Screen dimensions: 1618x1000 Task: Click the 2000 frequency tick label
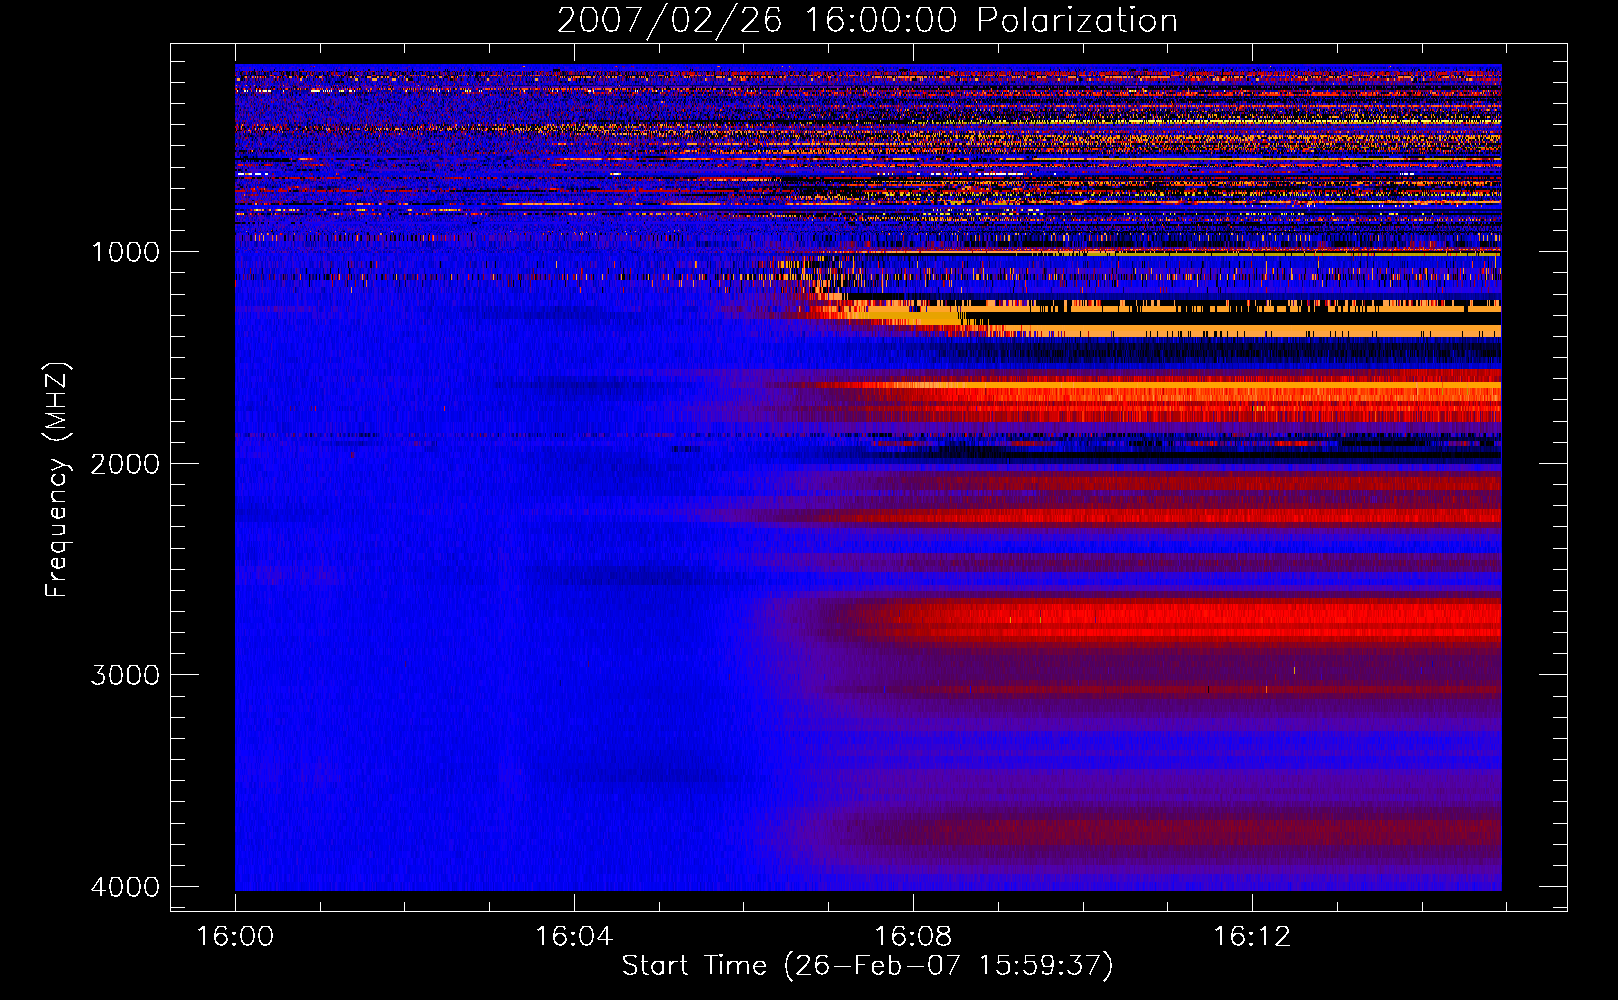125,464
